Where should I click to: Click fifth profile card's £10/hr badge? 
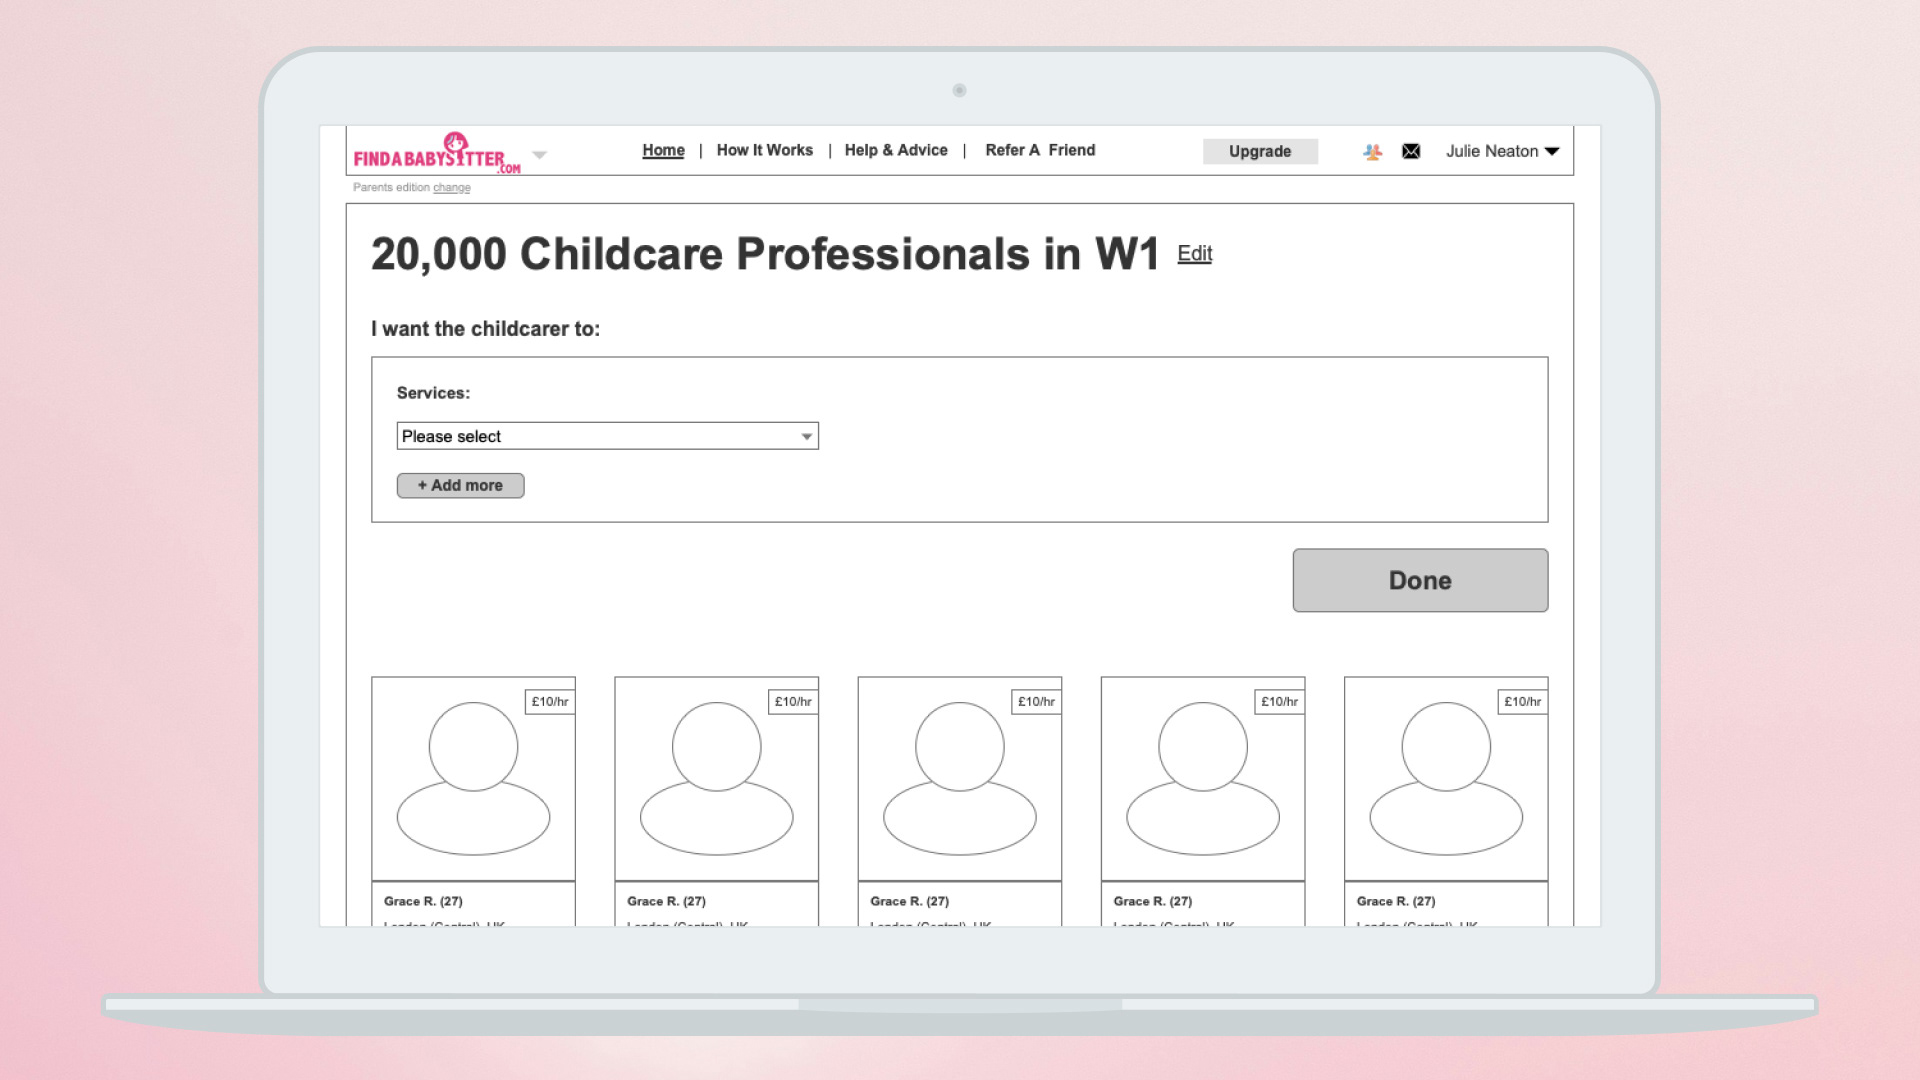(1522, 702)
